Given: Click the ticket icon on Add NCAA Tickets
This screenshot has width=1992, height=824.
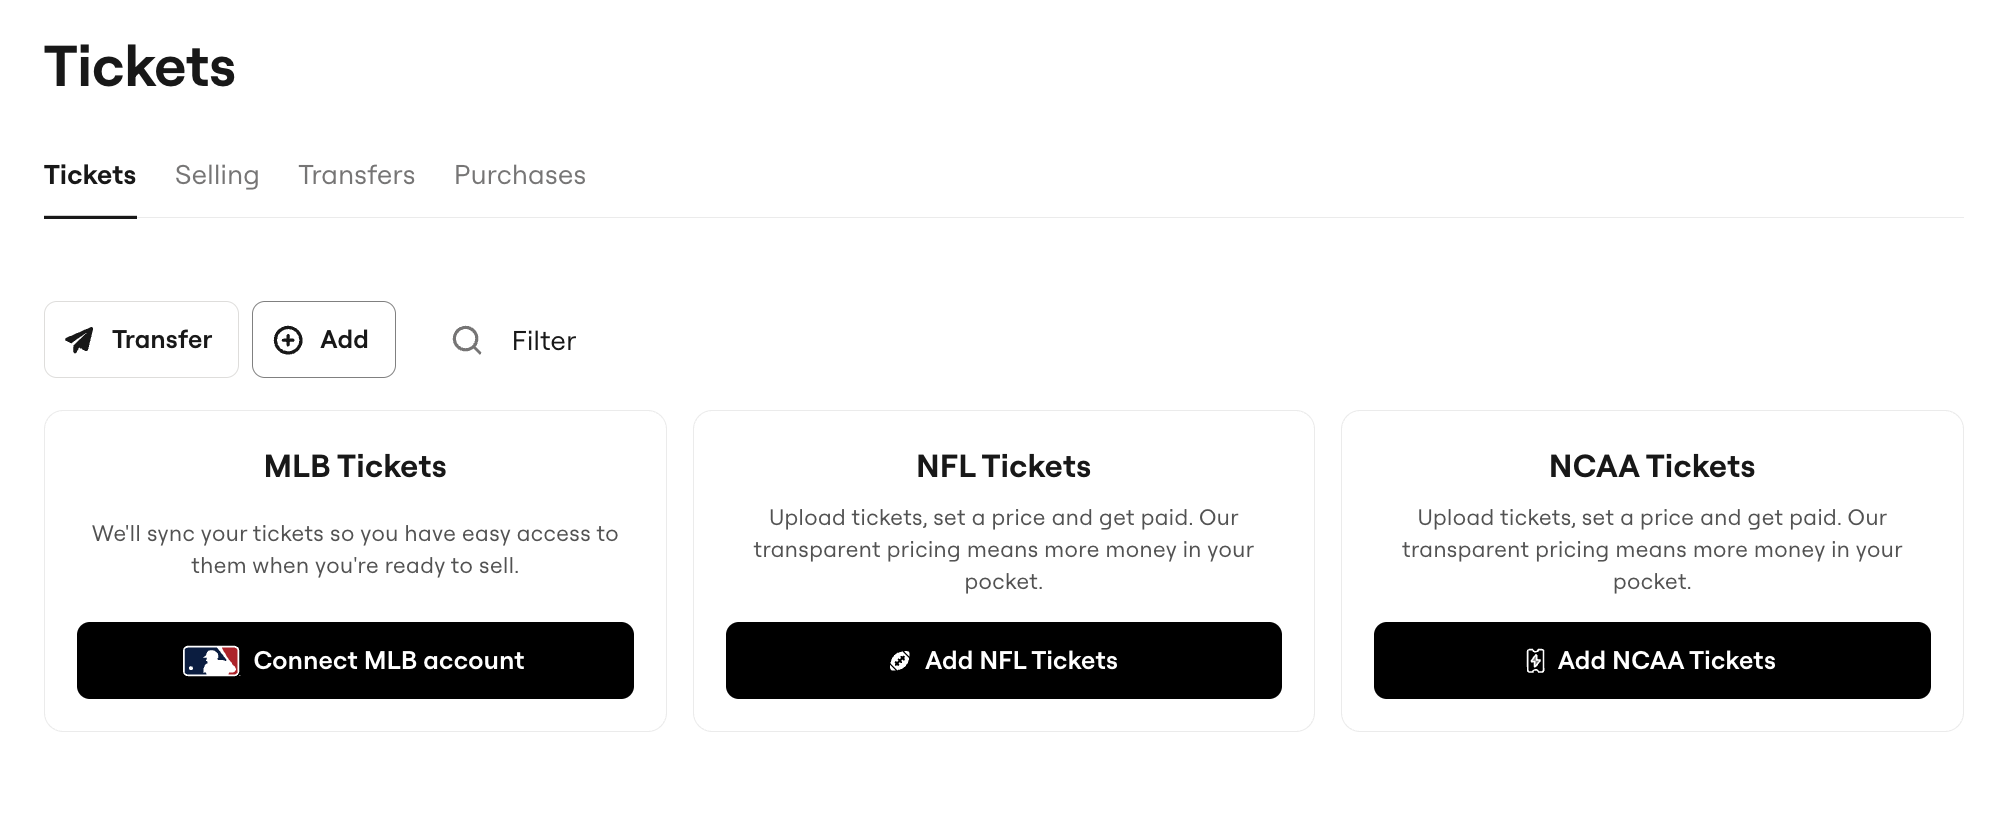Looking at the screenshot, I should [x=1535, y=660].
